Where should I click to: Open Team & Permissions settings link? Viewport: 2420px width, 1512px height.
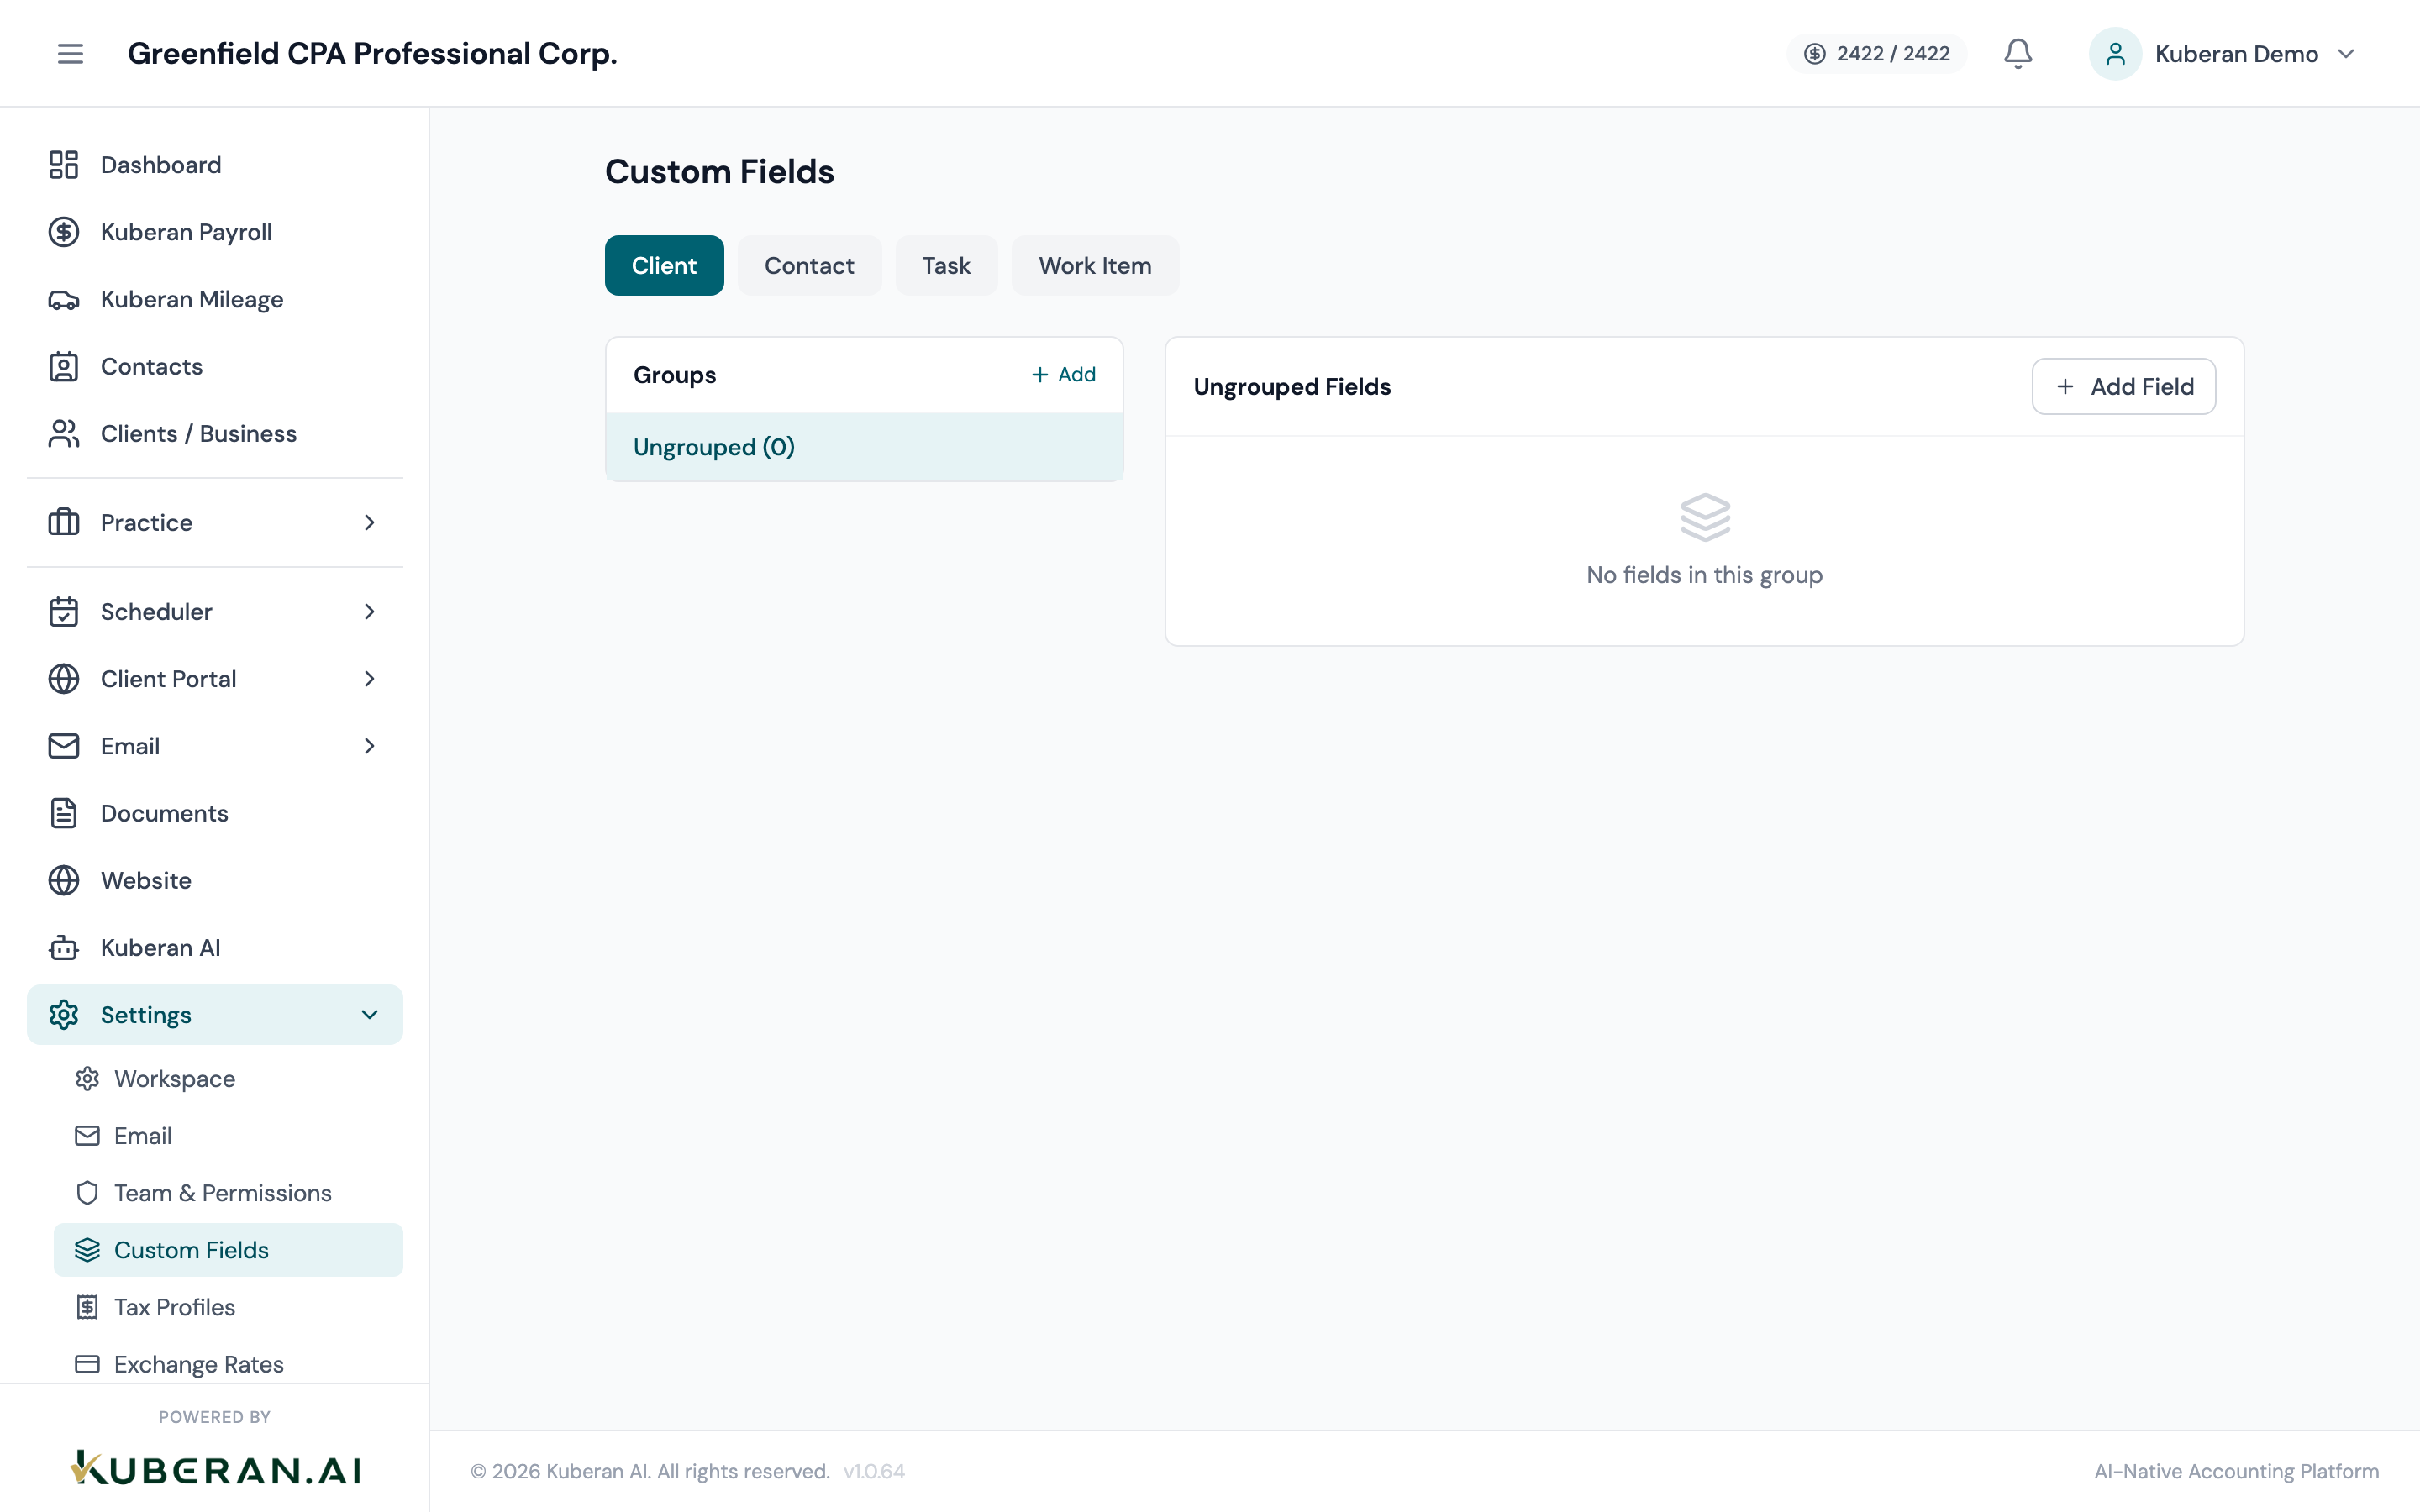pyautogui.click(x=228, y=1193)
